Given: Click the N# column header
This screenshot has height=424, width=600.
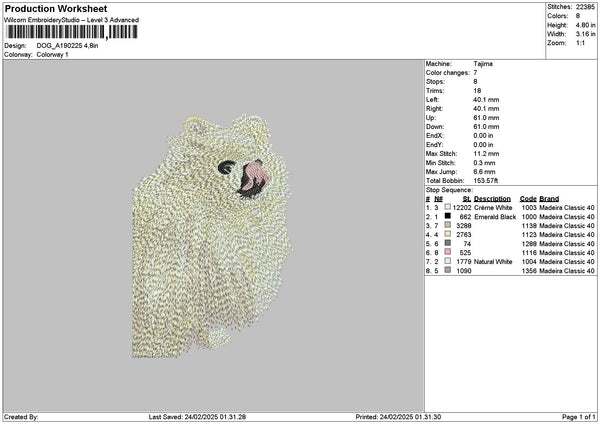Looking at the screenshot, I should (436, 198).
